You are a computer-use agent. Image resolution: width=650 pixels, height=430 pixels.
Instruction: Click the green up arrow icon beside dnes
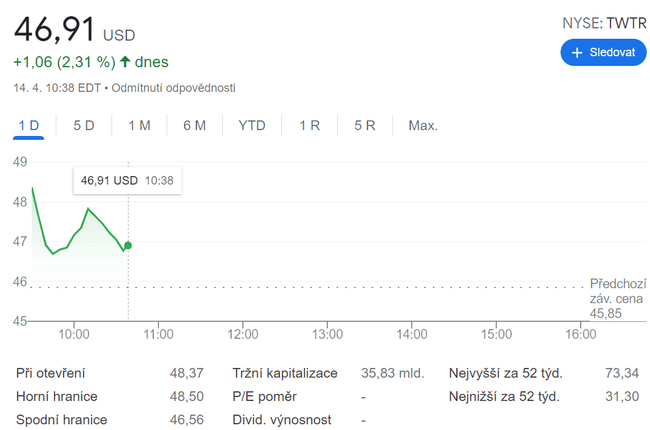[x=125, y=62]
